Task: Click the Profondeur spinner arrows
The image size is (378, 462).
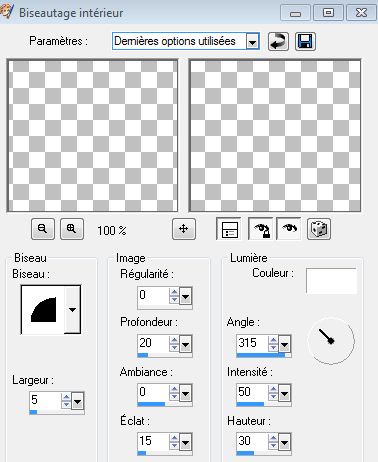Action: (174, 344)
